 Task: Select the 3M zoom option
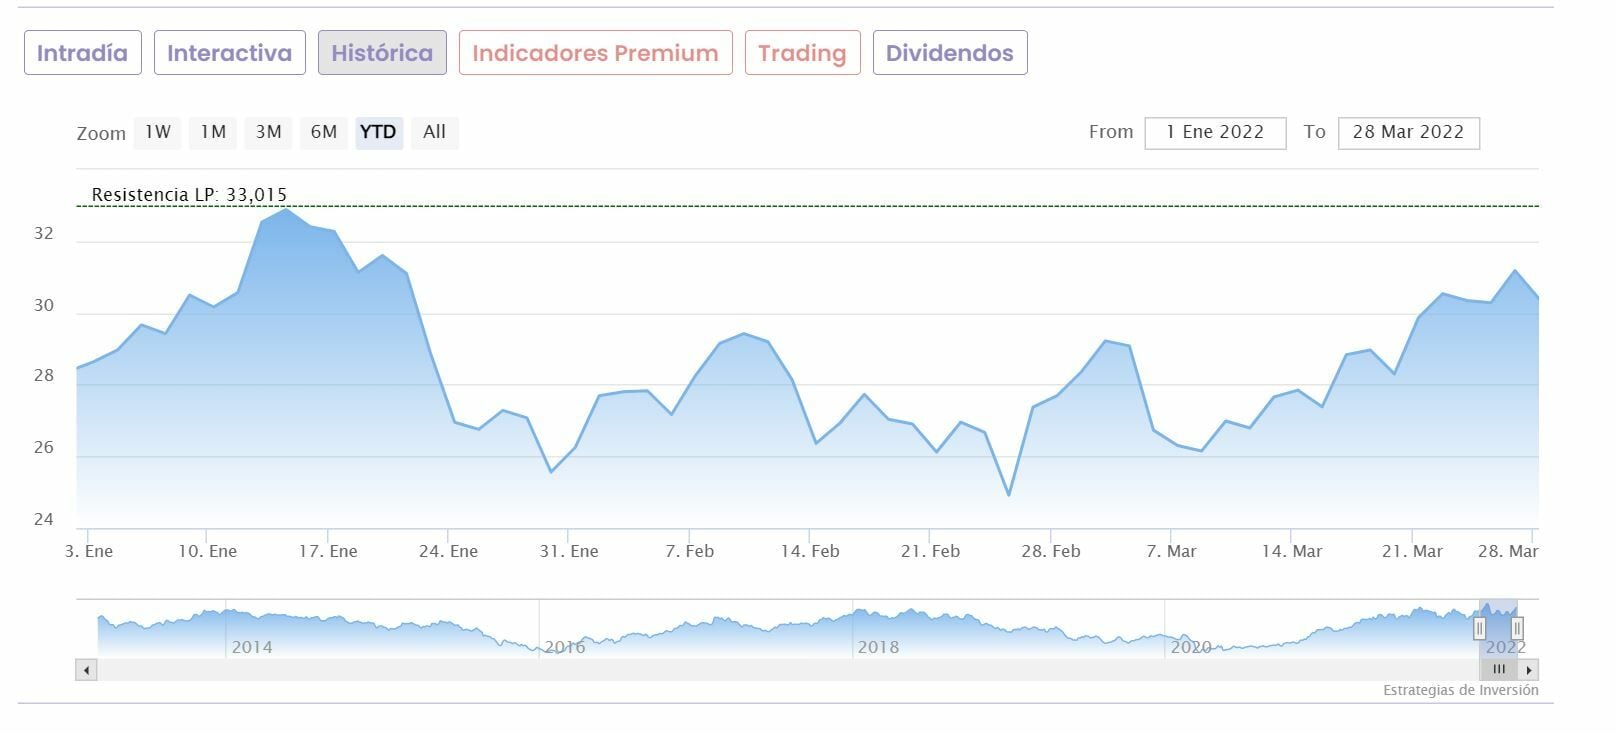(268, 132)
